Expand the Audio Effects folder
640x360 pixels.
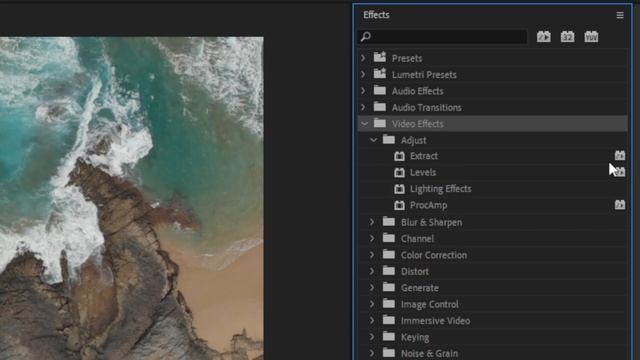click(x=363, y=91)
